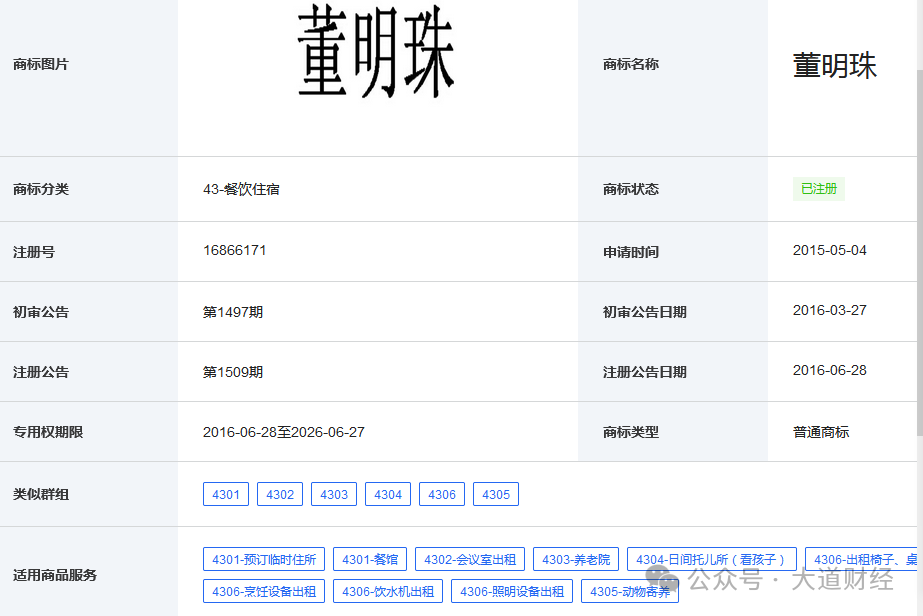Screen dimensions: 923x616
Task: Open the similar group tag 4303
Action: tap(333, 493)
